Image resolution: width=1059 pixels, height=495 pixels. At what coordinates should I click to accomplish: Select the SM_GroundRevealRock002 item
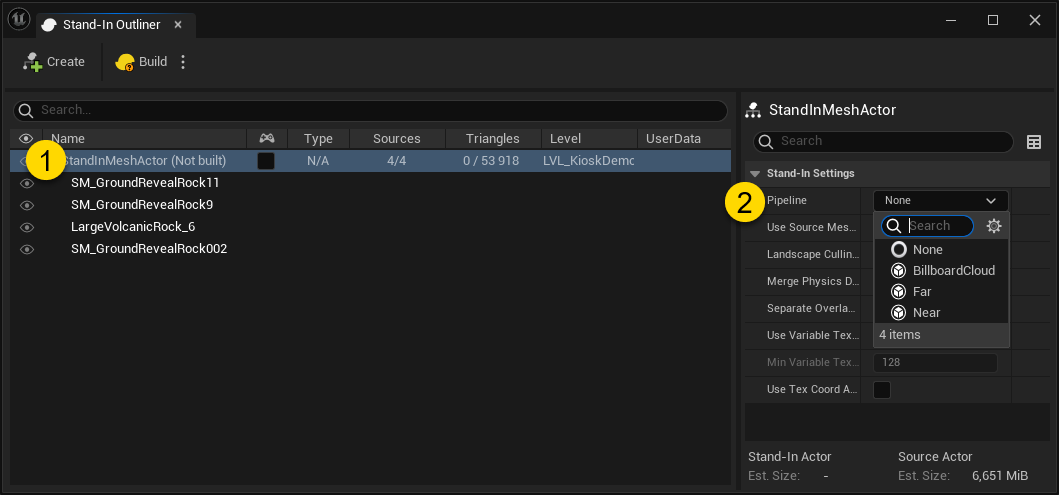[x=149, y=249]
